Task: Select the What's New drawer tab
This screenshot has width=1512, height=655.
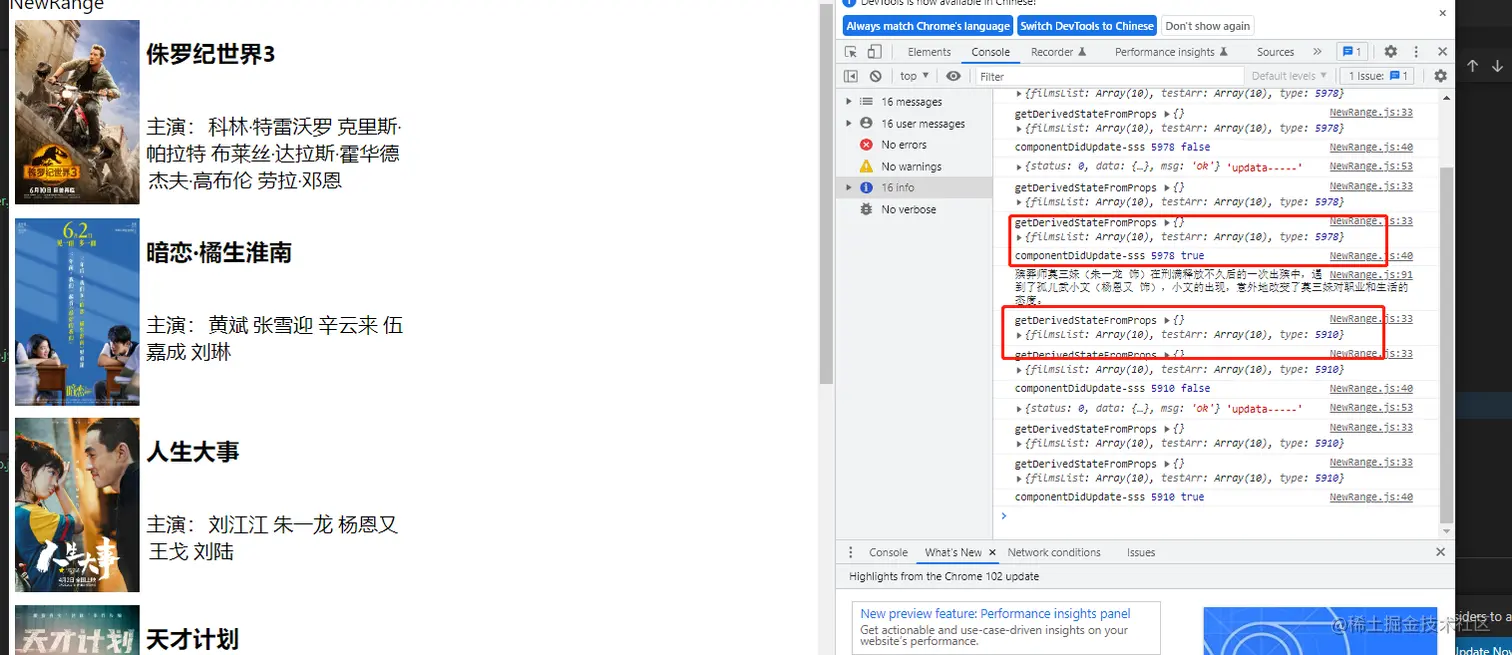Action: pyautogui.click(x=953, y=552)
